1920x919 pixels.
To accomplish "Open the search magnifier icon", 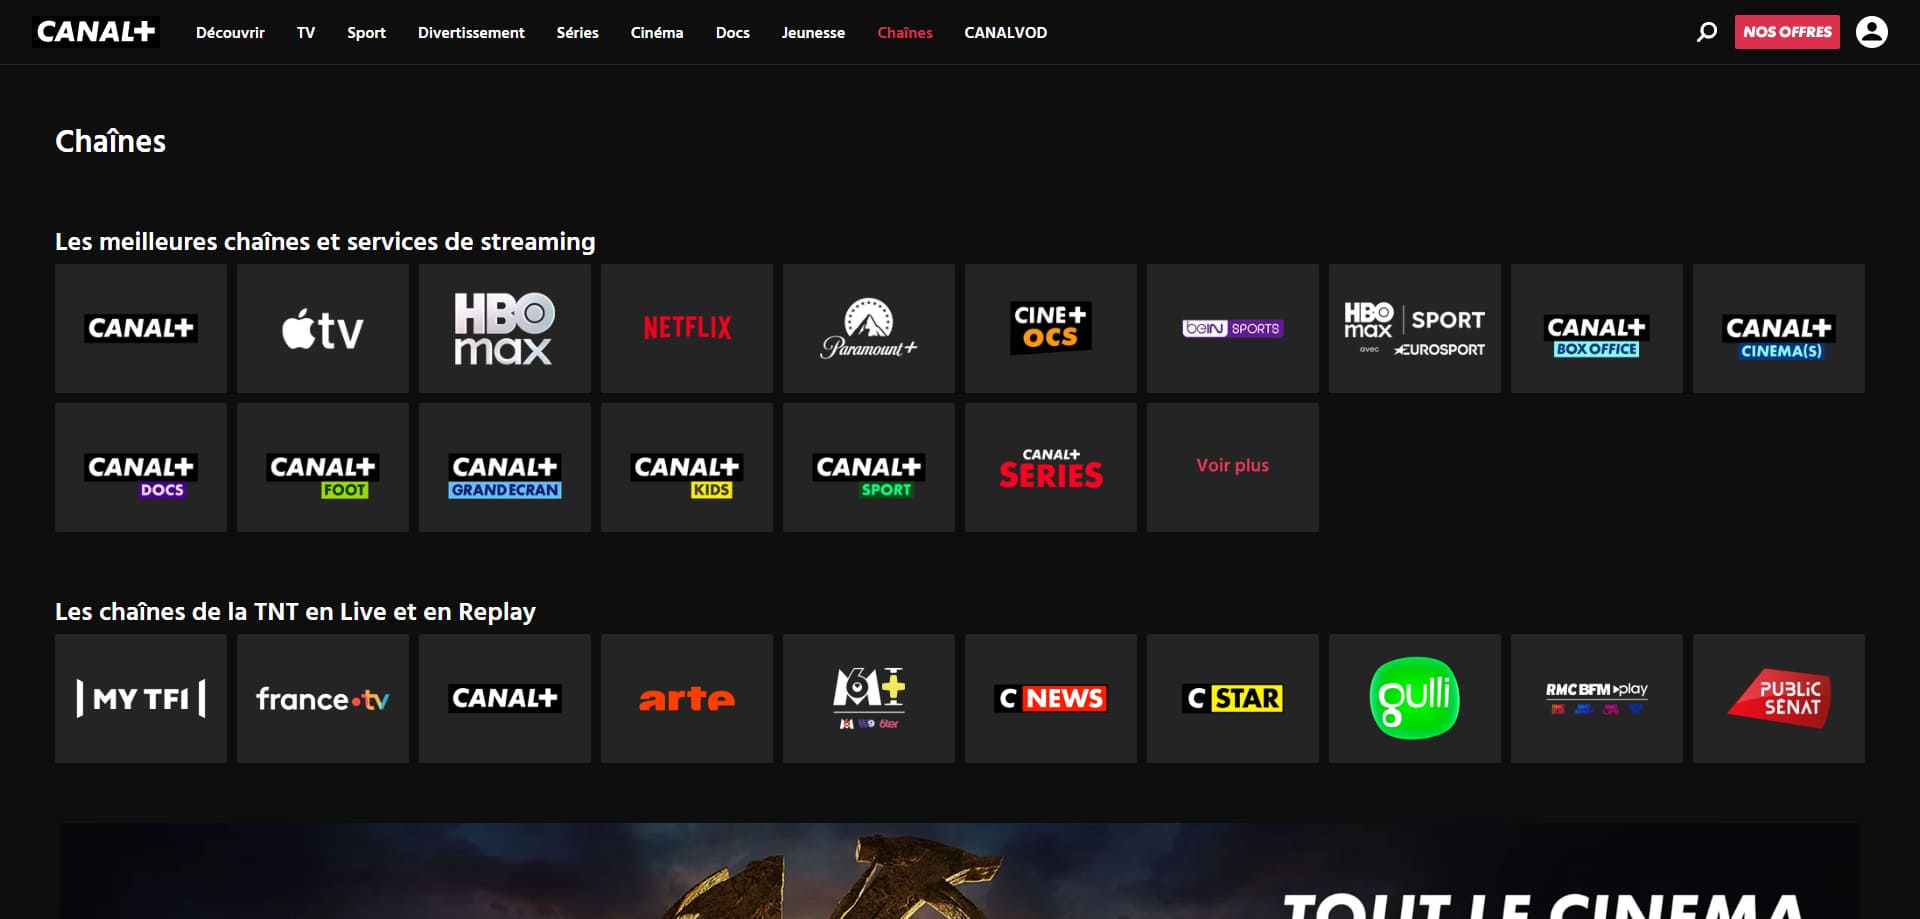I will point(1707,32).
